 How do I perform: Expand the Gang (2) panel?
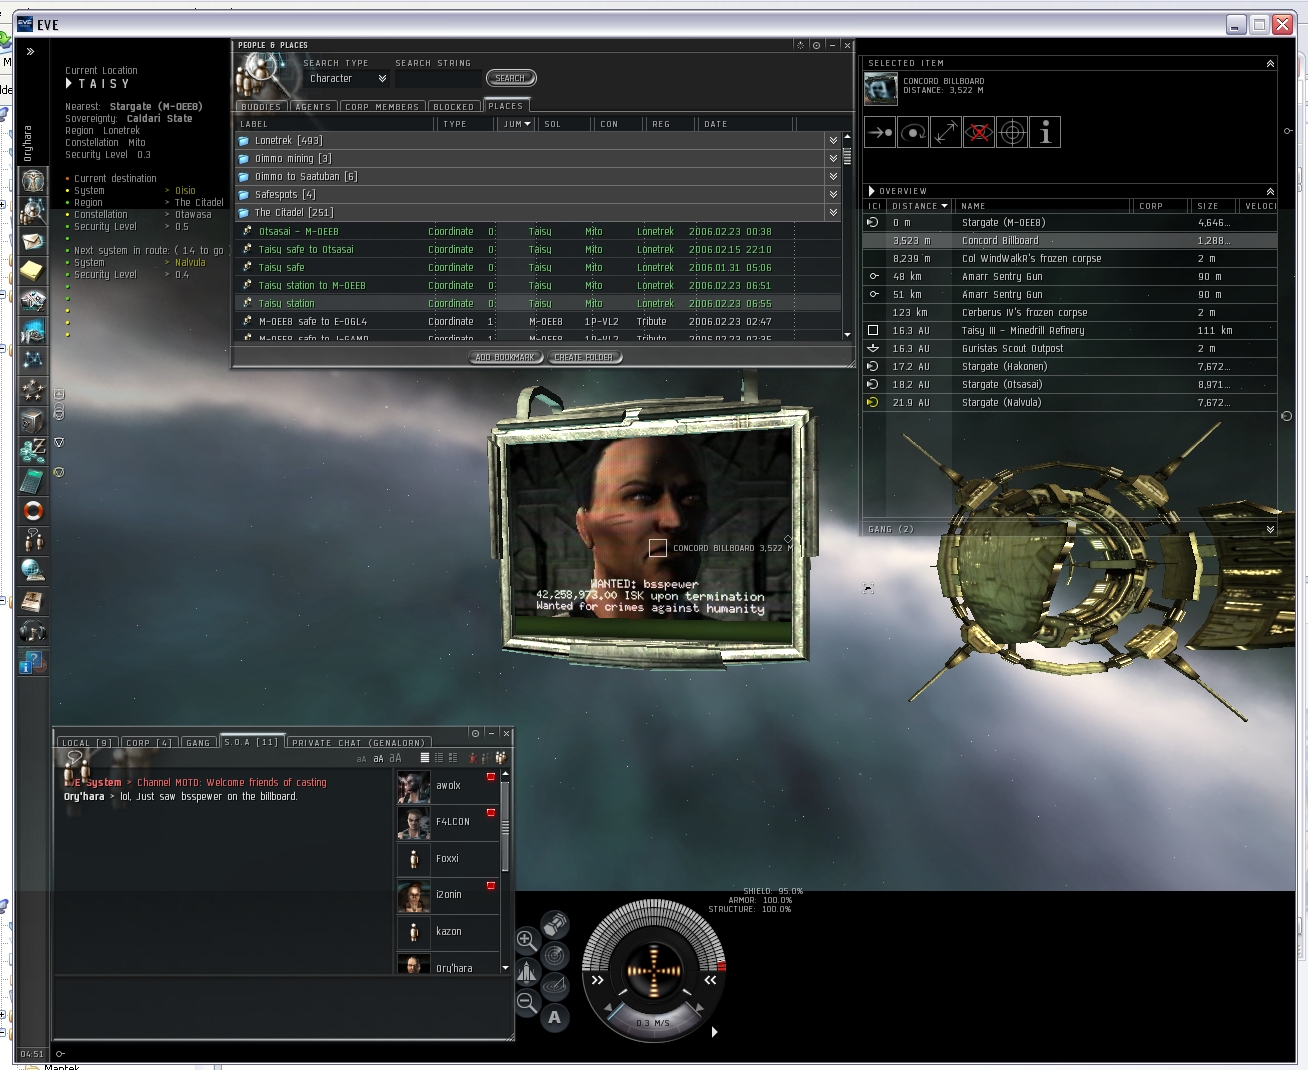(x=1270, y=529)
